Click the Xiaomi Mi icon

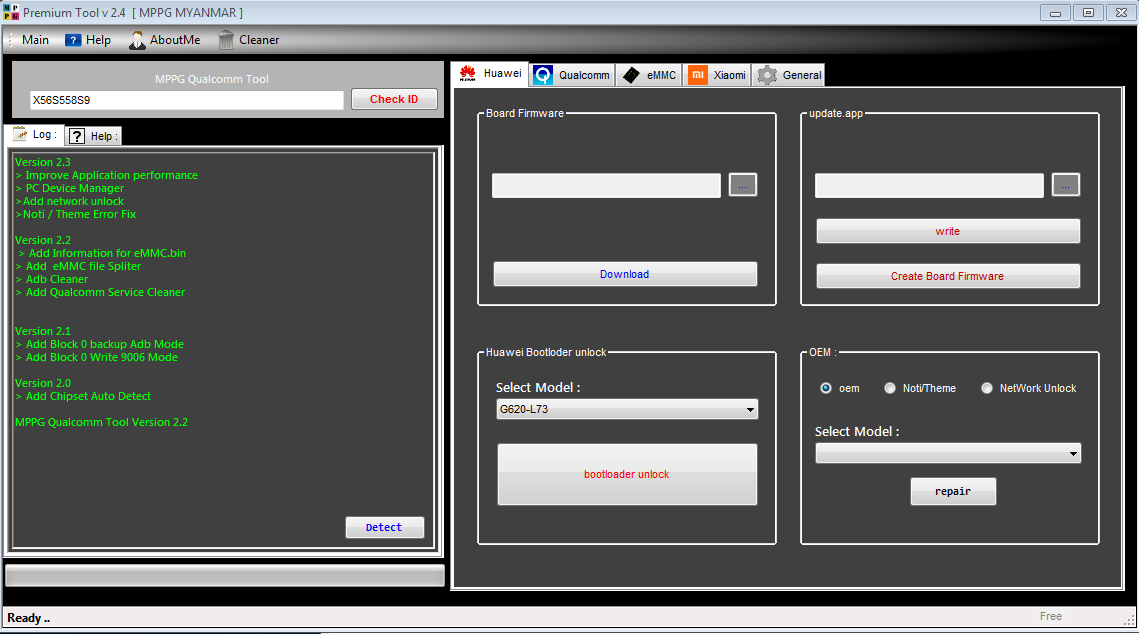[x=696, y=74]
